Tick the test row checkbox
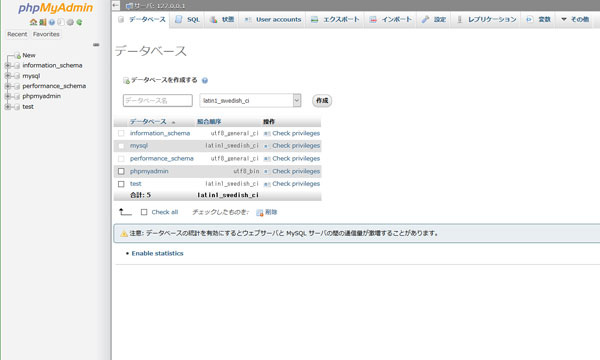 [x=121, y=184]
